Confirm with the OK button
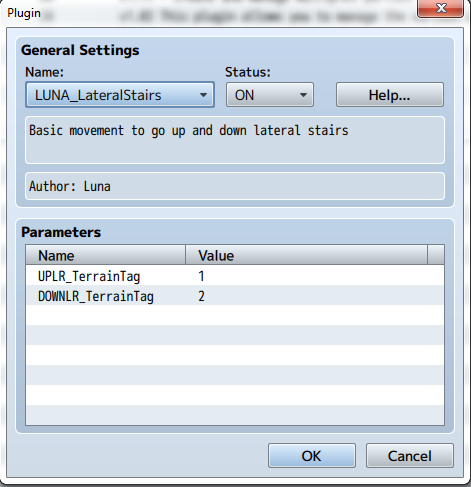The image size is (471, 487). point(312,456)
